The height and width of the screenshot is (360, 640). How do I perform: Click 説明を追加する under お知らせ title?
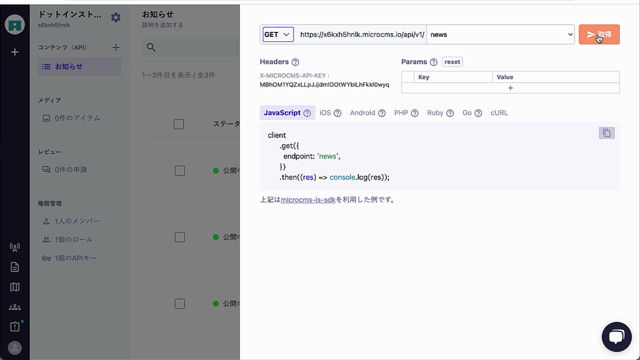(x=162, y=25)
